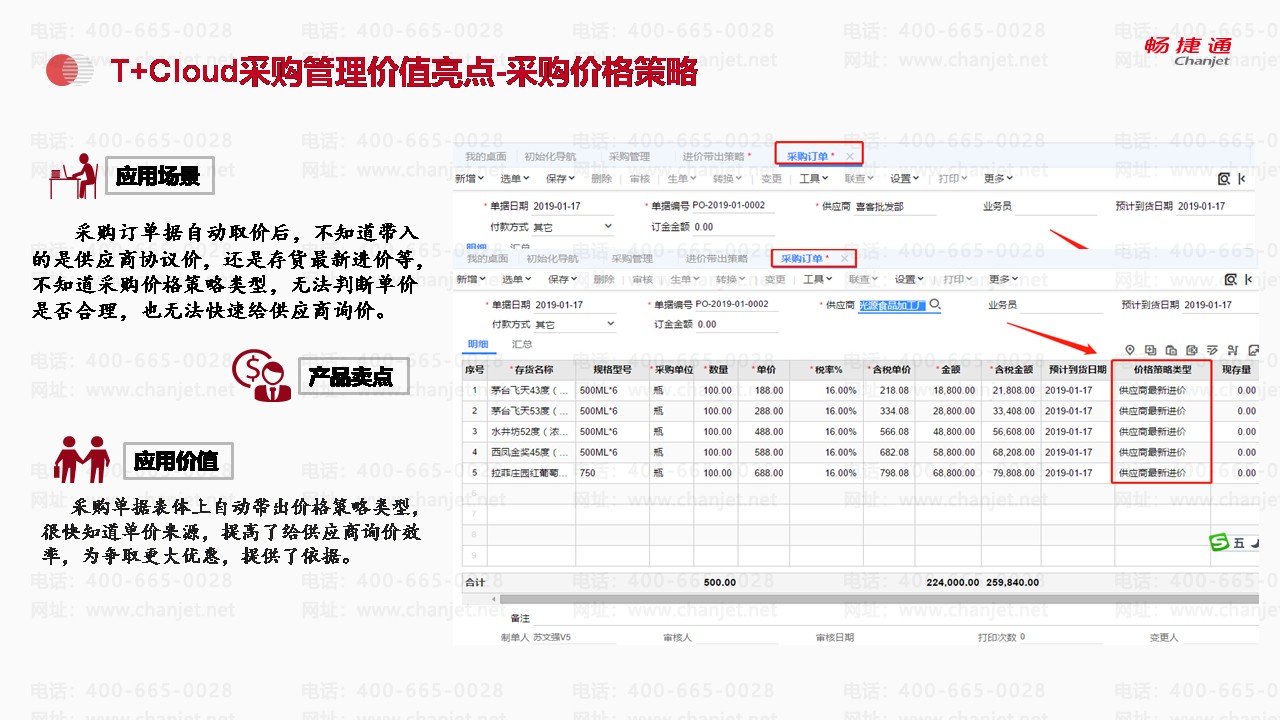Click the 审核 button in the front window toolbar

pyautogui.click(x=641, y=280)
